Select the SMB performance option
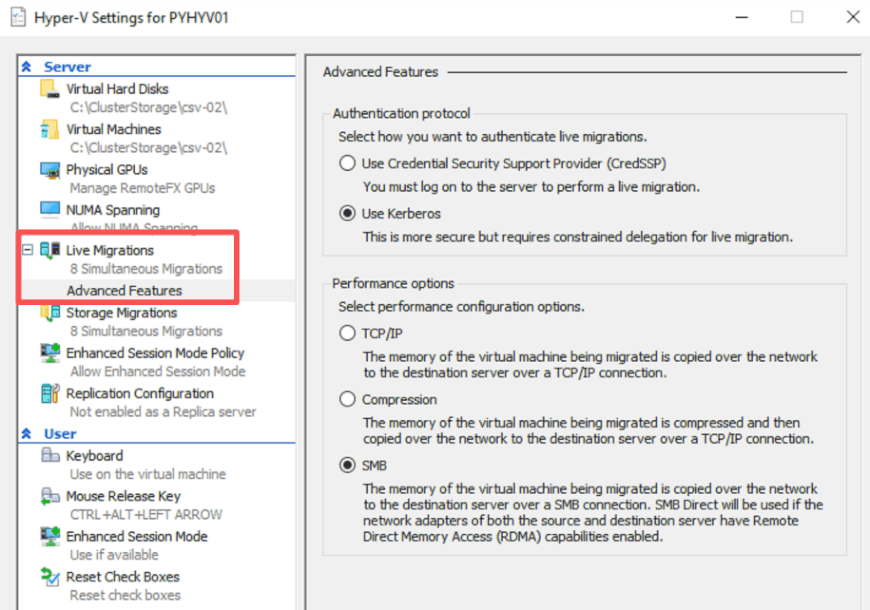Image resolution: width=870 pixels, height=610 pixels. tap(347, 465)
